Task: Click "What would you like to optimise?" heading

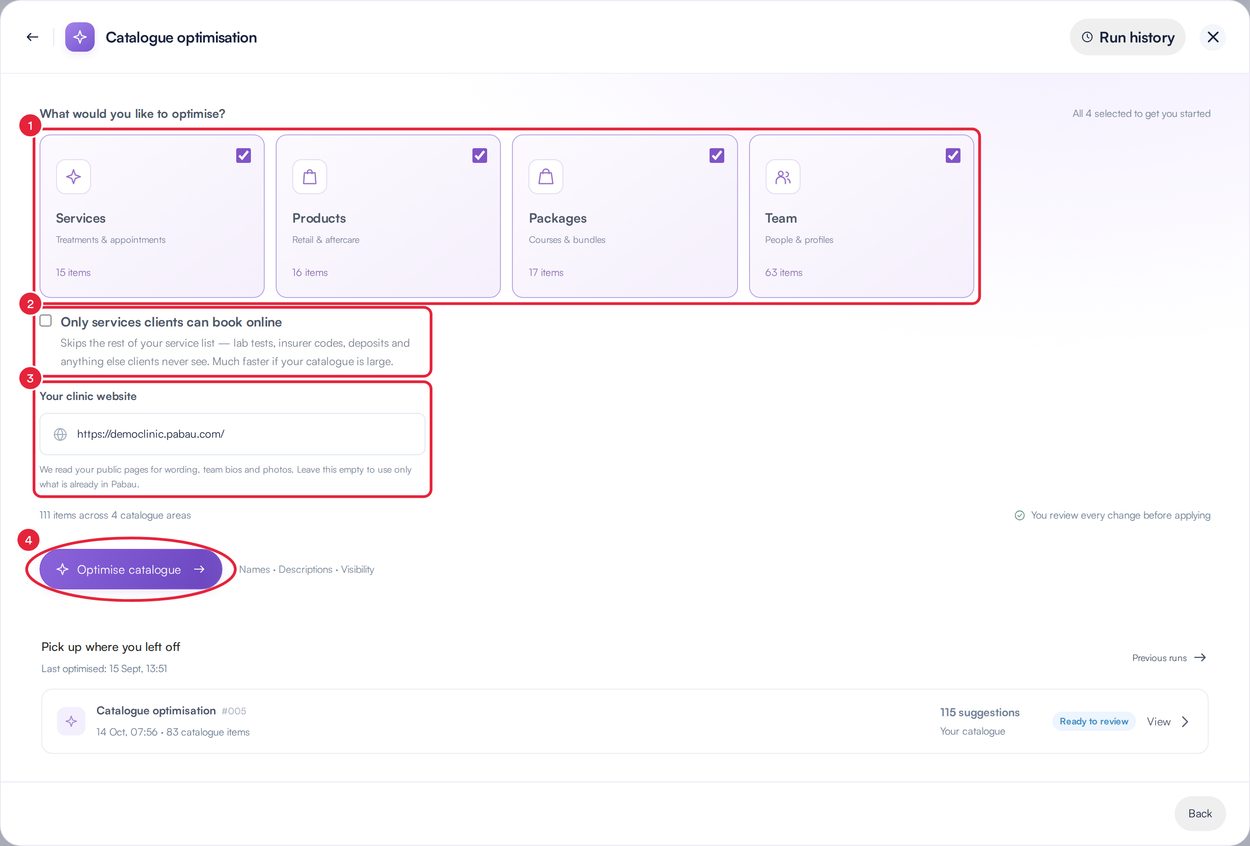Action: (x=132, y=114)
